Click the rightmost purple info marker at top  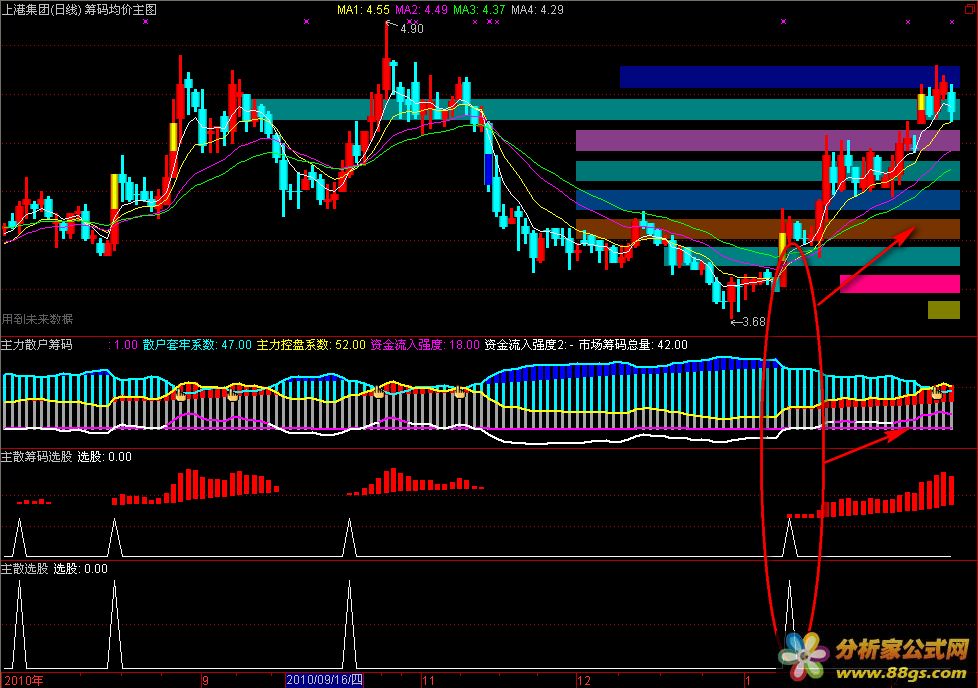(952, 22)
